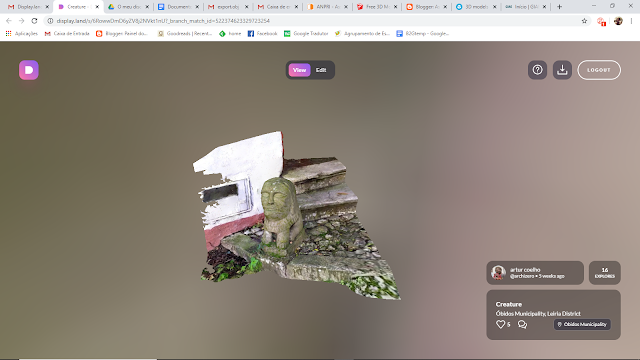Open the home bookmark
This screenshot has width=640, height=360.
pos(230,33)
